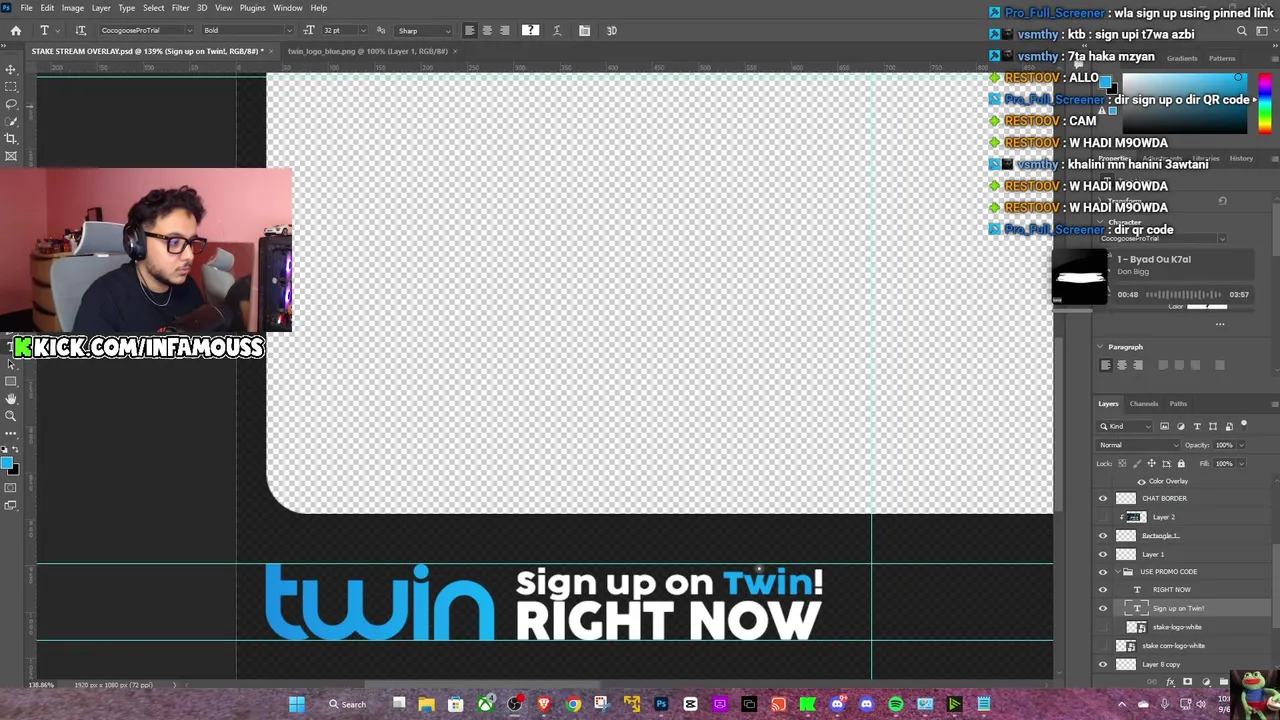Toggle the layer filtering on/off switch

1244,424
